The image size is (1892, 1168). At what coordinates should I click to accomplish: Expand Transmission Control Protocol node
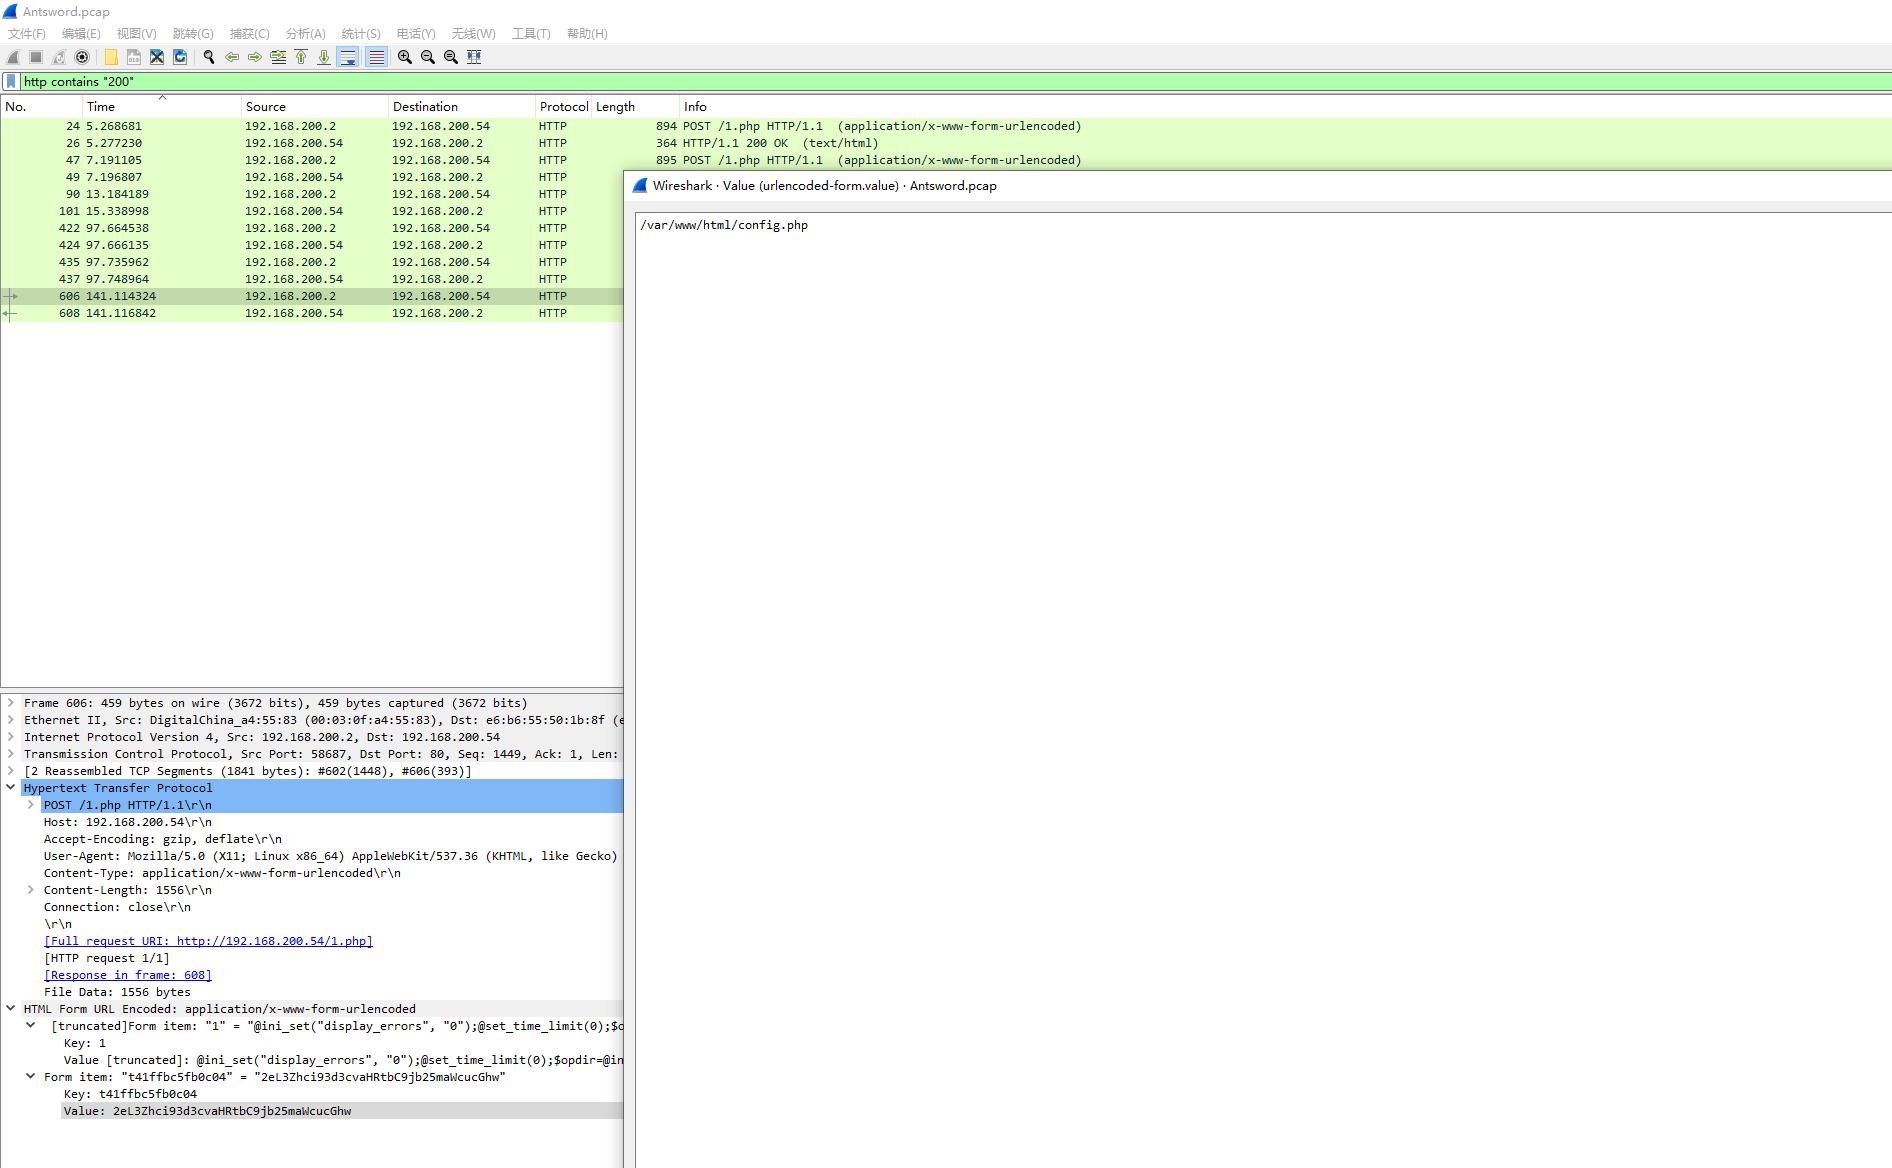click(11, 754)
